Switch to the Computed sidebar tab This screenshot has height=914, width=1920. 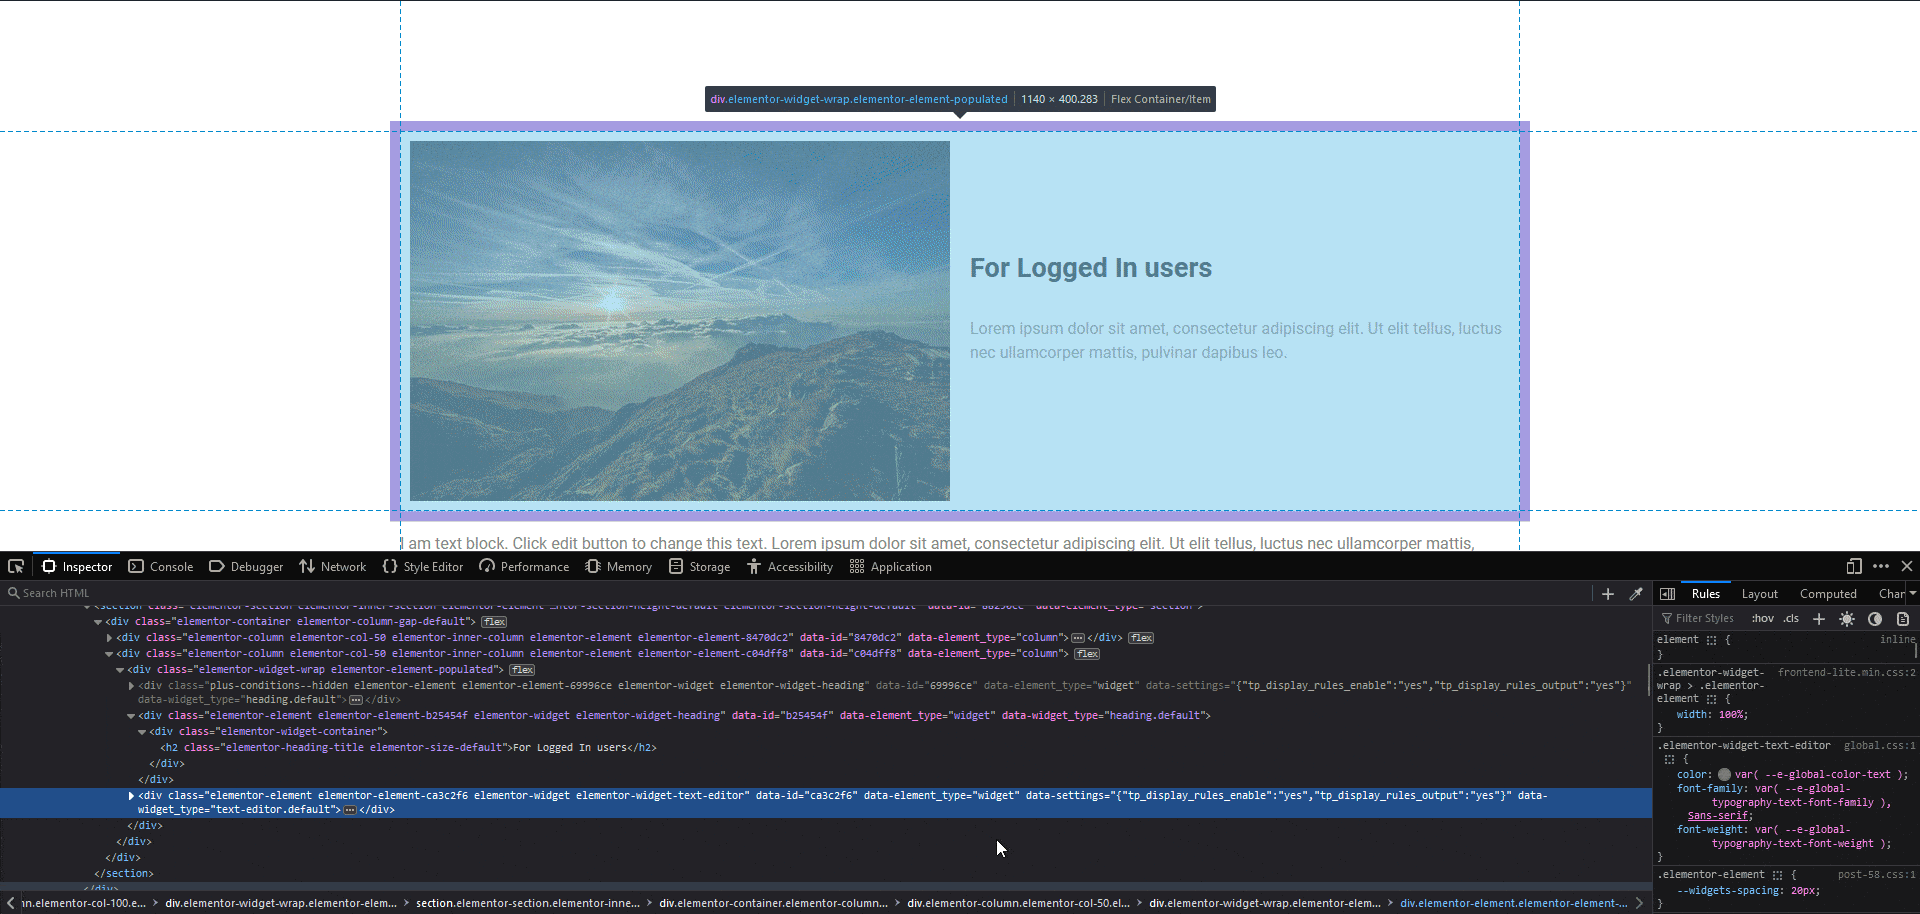click(1828, 594)
